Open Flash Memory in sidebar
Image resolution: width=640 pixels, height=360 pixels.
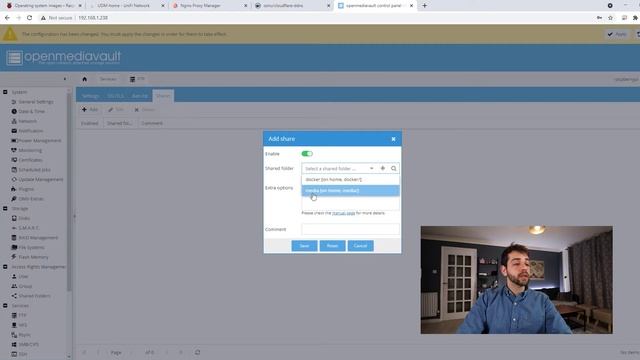pyautogui.click(x=33, y=257)
